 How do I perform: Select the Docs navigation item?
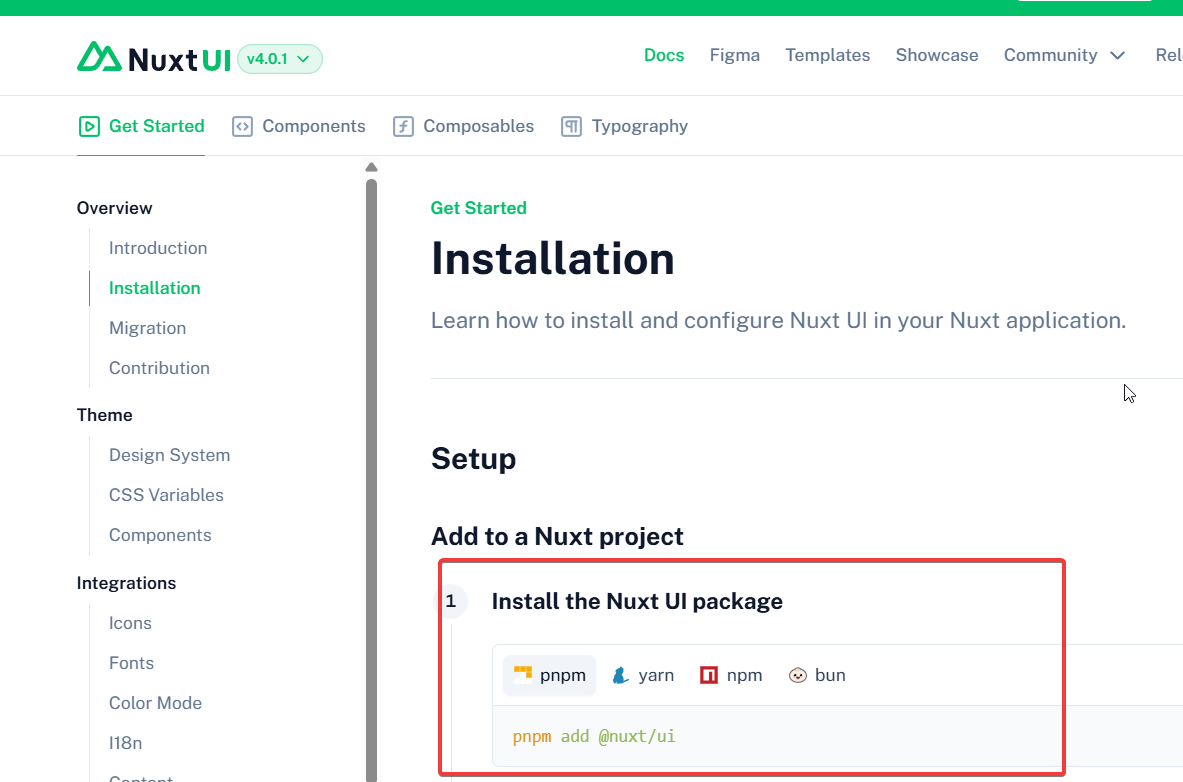click(x=664, y=55)
